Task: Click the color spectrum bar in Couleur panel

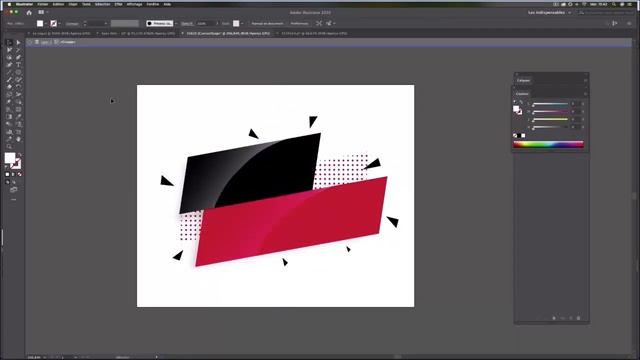Action: coord(549,144)
